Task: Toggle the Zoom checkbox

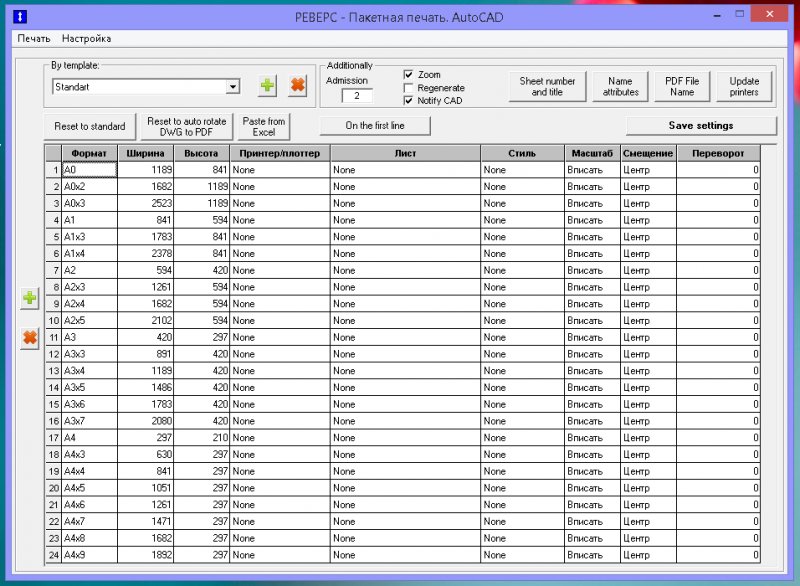Action: (408, 74)
